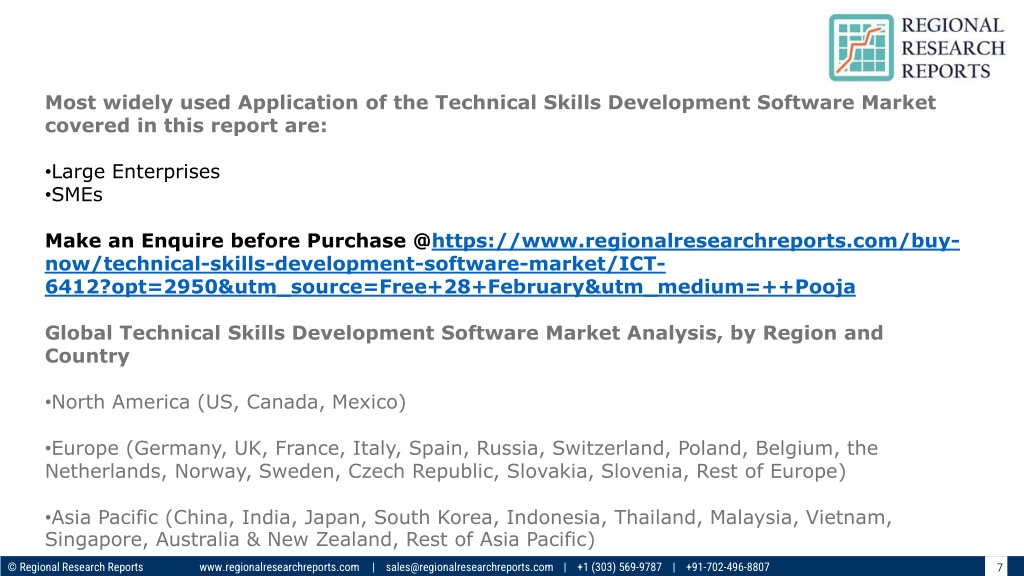Click the slide page number 7
Viewport: 1024px width, 576px height.
999,568
